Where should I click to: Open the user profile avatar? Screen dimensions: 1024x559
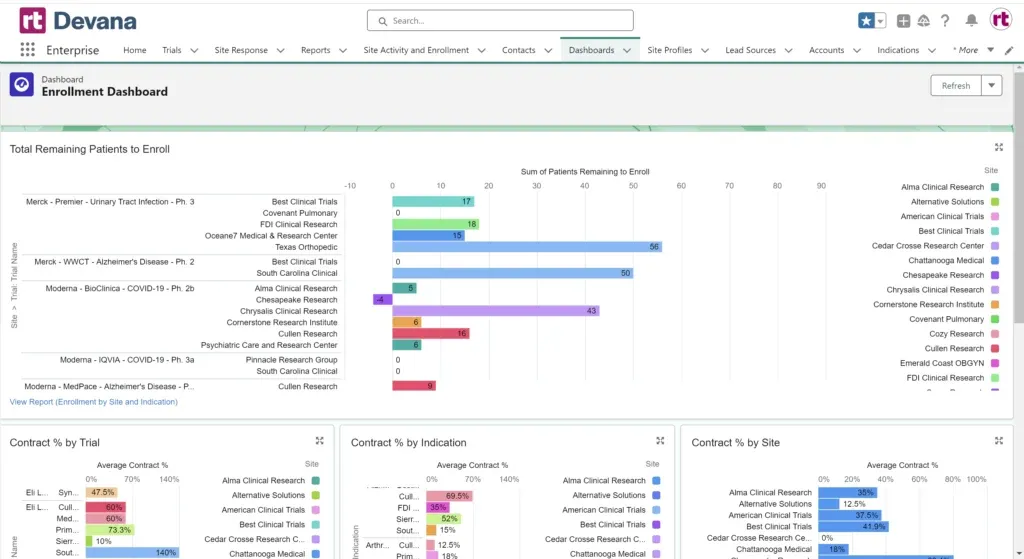tap(1000, 20)
